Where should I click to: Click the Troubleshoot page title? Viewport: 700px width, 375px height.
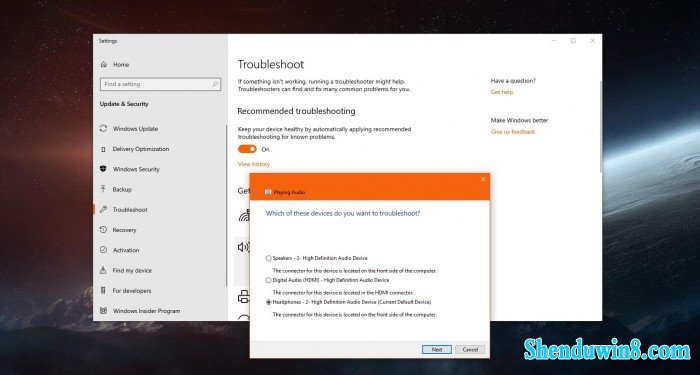pos(271,64)
